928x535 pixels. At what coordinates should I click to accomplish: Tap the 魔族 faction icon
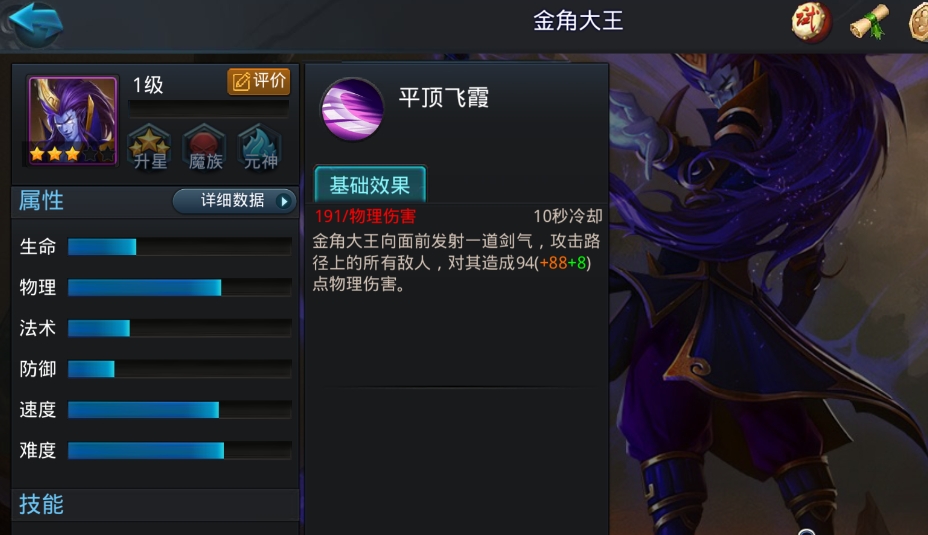point(204,147)
